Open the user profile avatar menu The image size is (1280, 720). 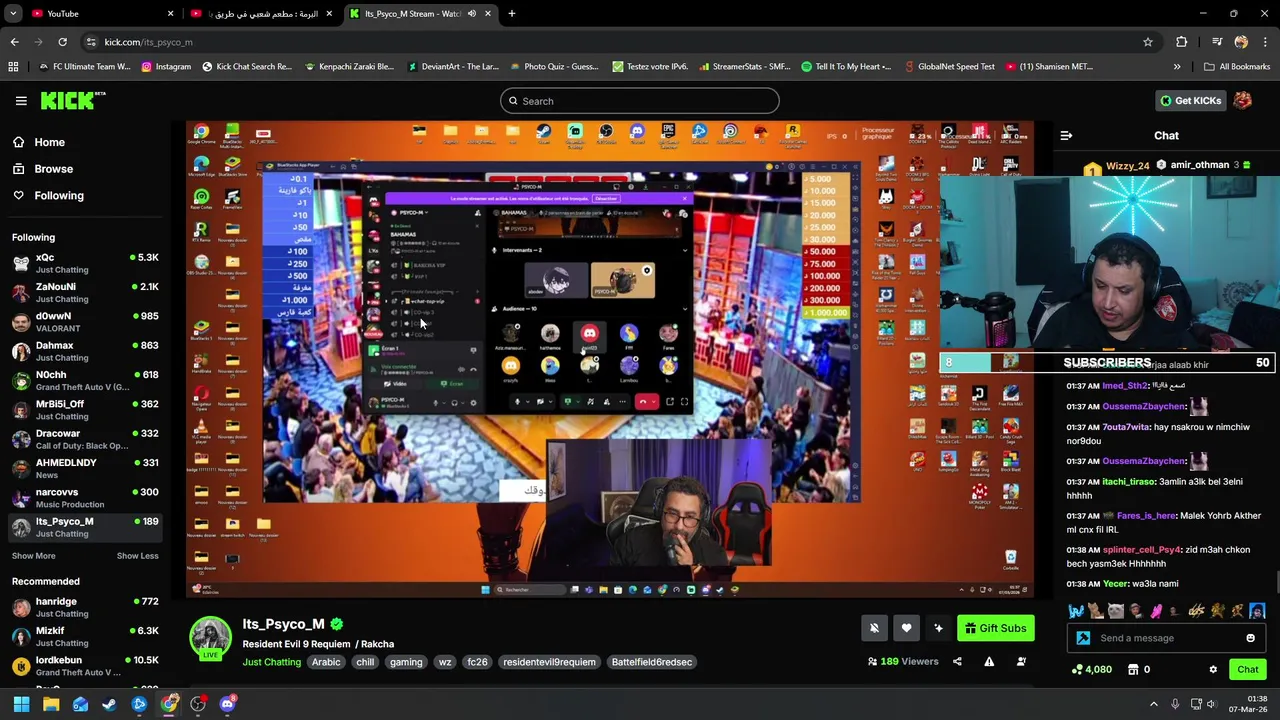[x=1242, y=100]
